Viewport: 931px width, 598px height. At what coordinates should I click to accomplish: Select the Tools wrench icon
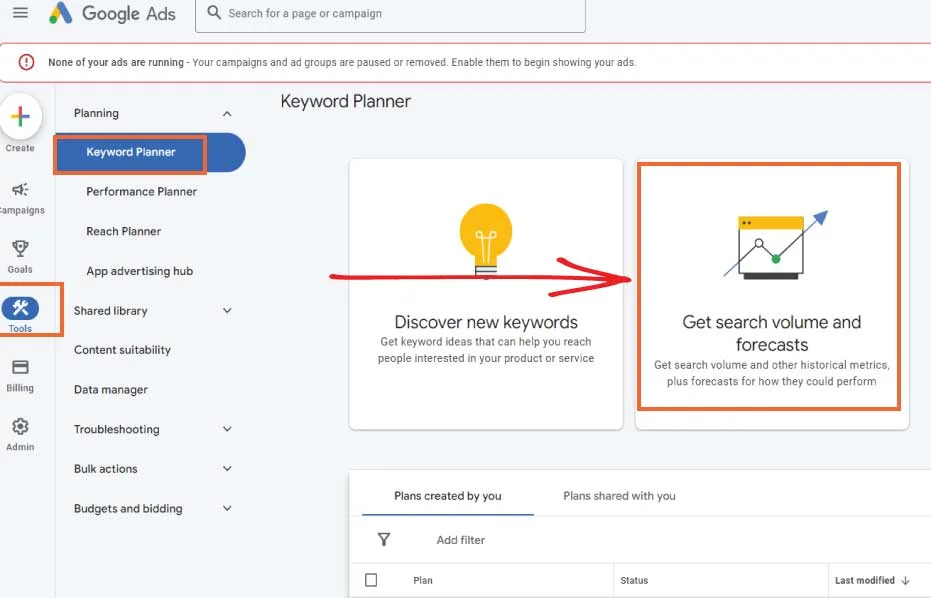pos(20,308)
